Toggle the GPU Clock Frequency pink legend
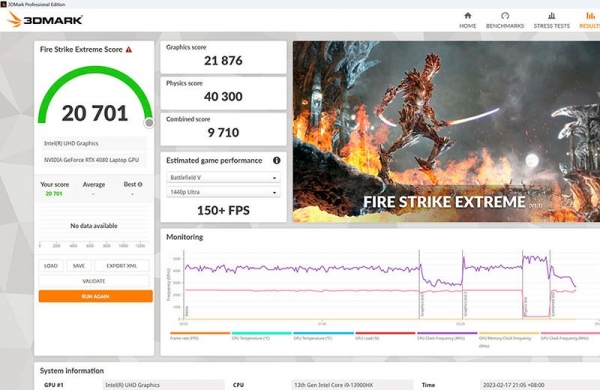 (x=570, y=336)
